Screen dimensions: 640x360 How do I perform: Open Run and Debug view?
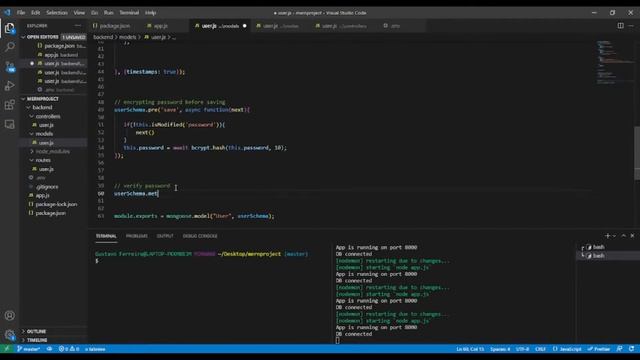(9, 86)
